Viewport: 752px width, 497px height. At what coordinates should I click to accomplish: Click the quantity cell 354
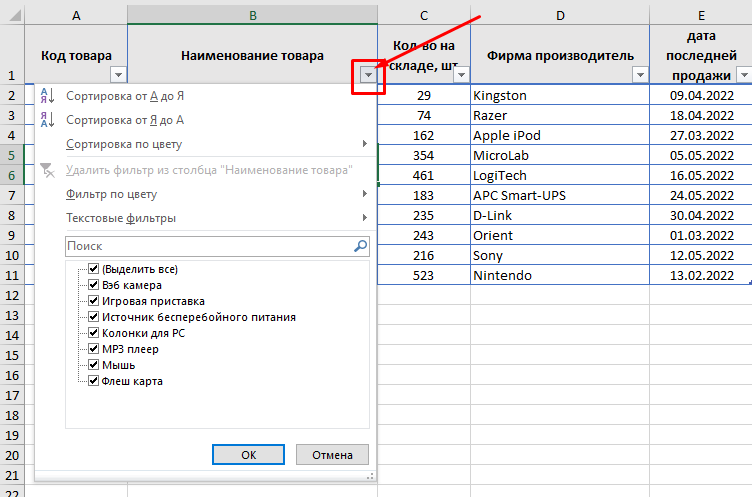(x=424, y=155)
